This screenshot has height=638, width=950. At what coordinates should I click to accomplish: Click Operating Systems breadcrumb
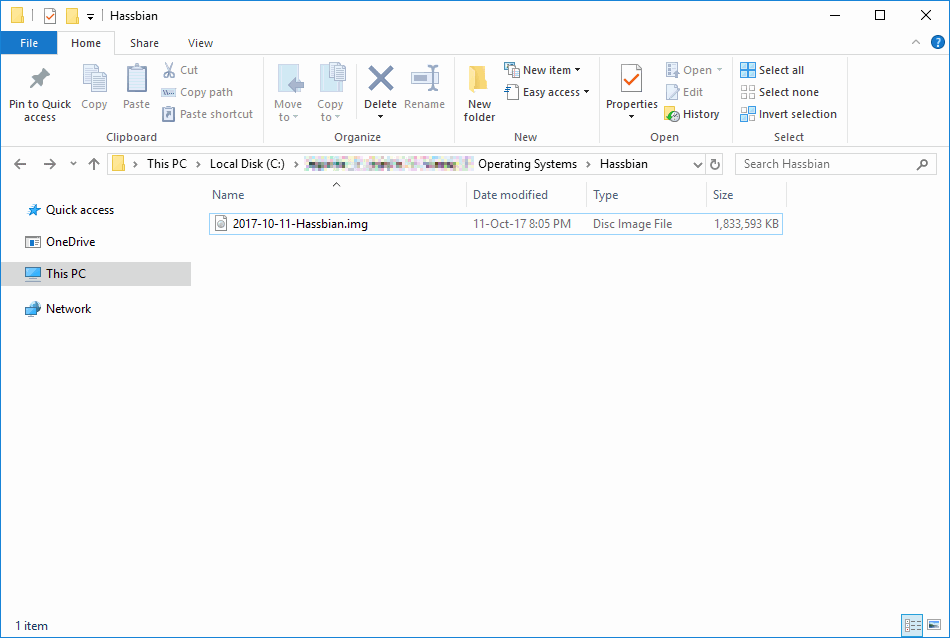point(527,164)
